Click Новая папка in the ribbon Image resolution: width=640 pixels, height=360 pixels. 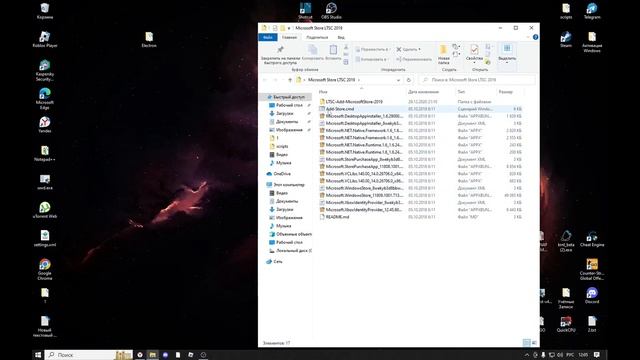click(444, 55)
